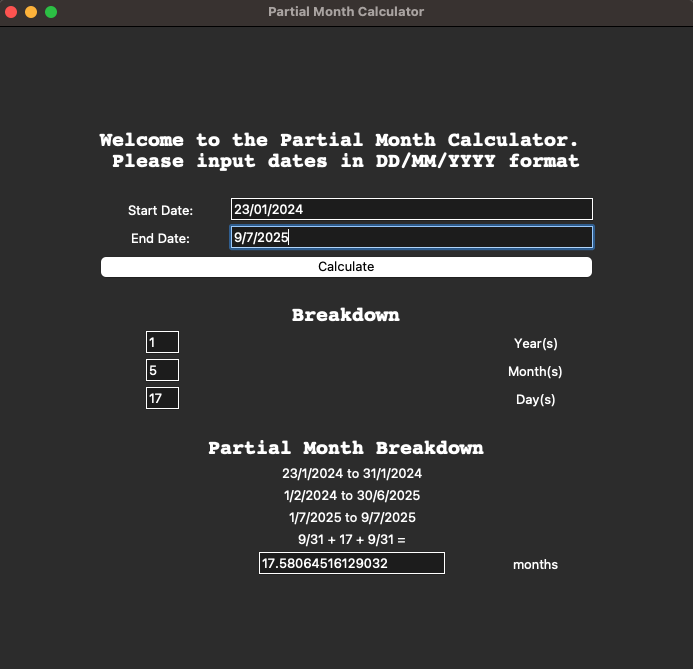Image resolution: width=693 pixels, height=669 pixels.
Task: Click the "1/7/2025 to 9/7/2025" range line
Action: click(x=351, y=517)
